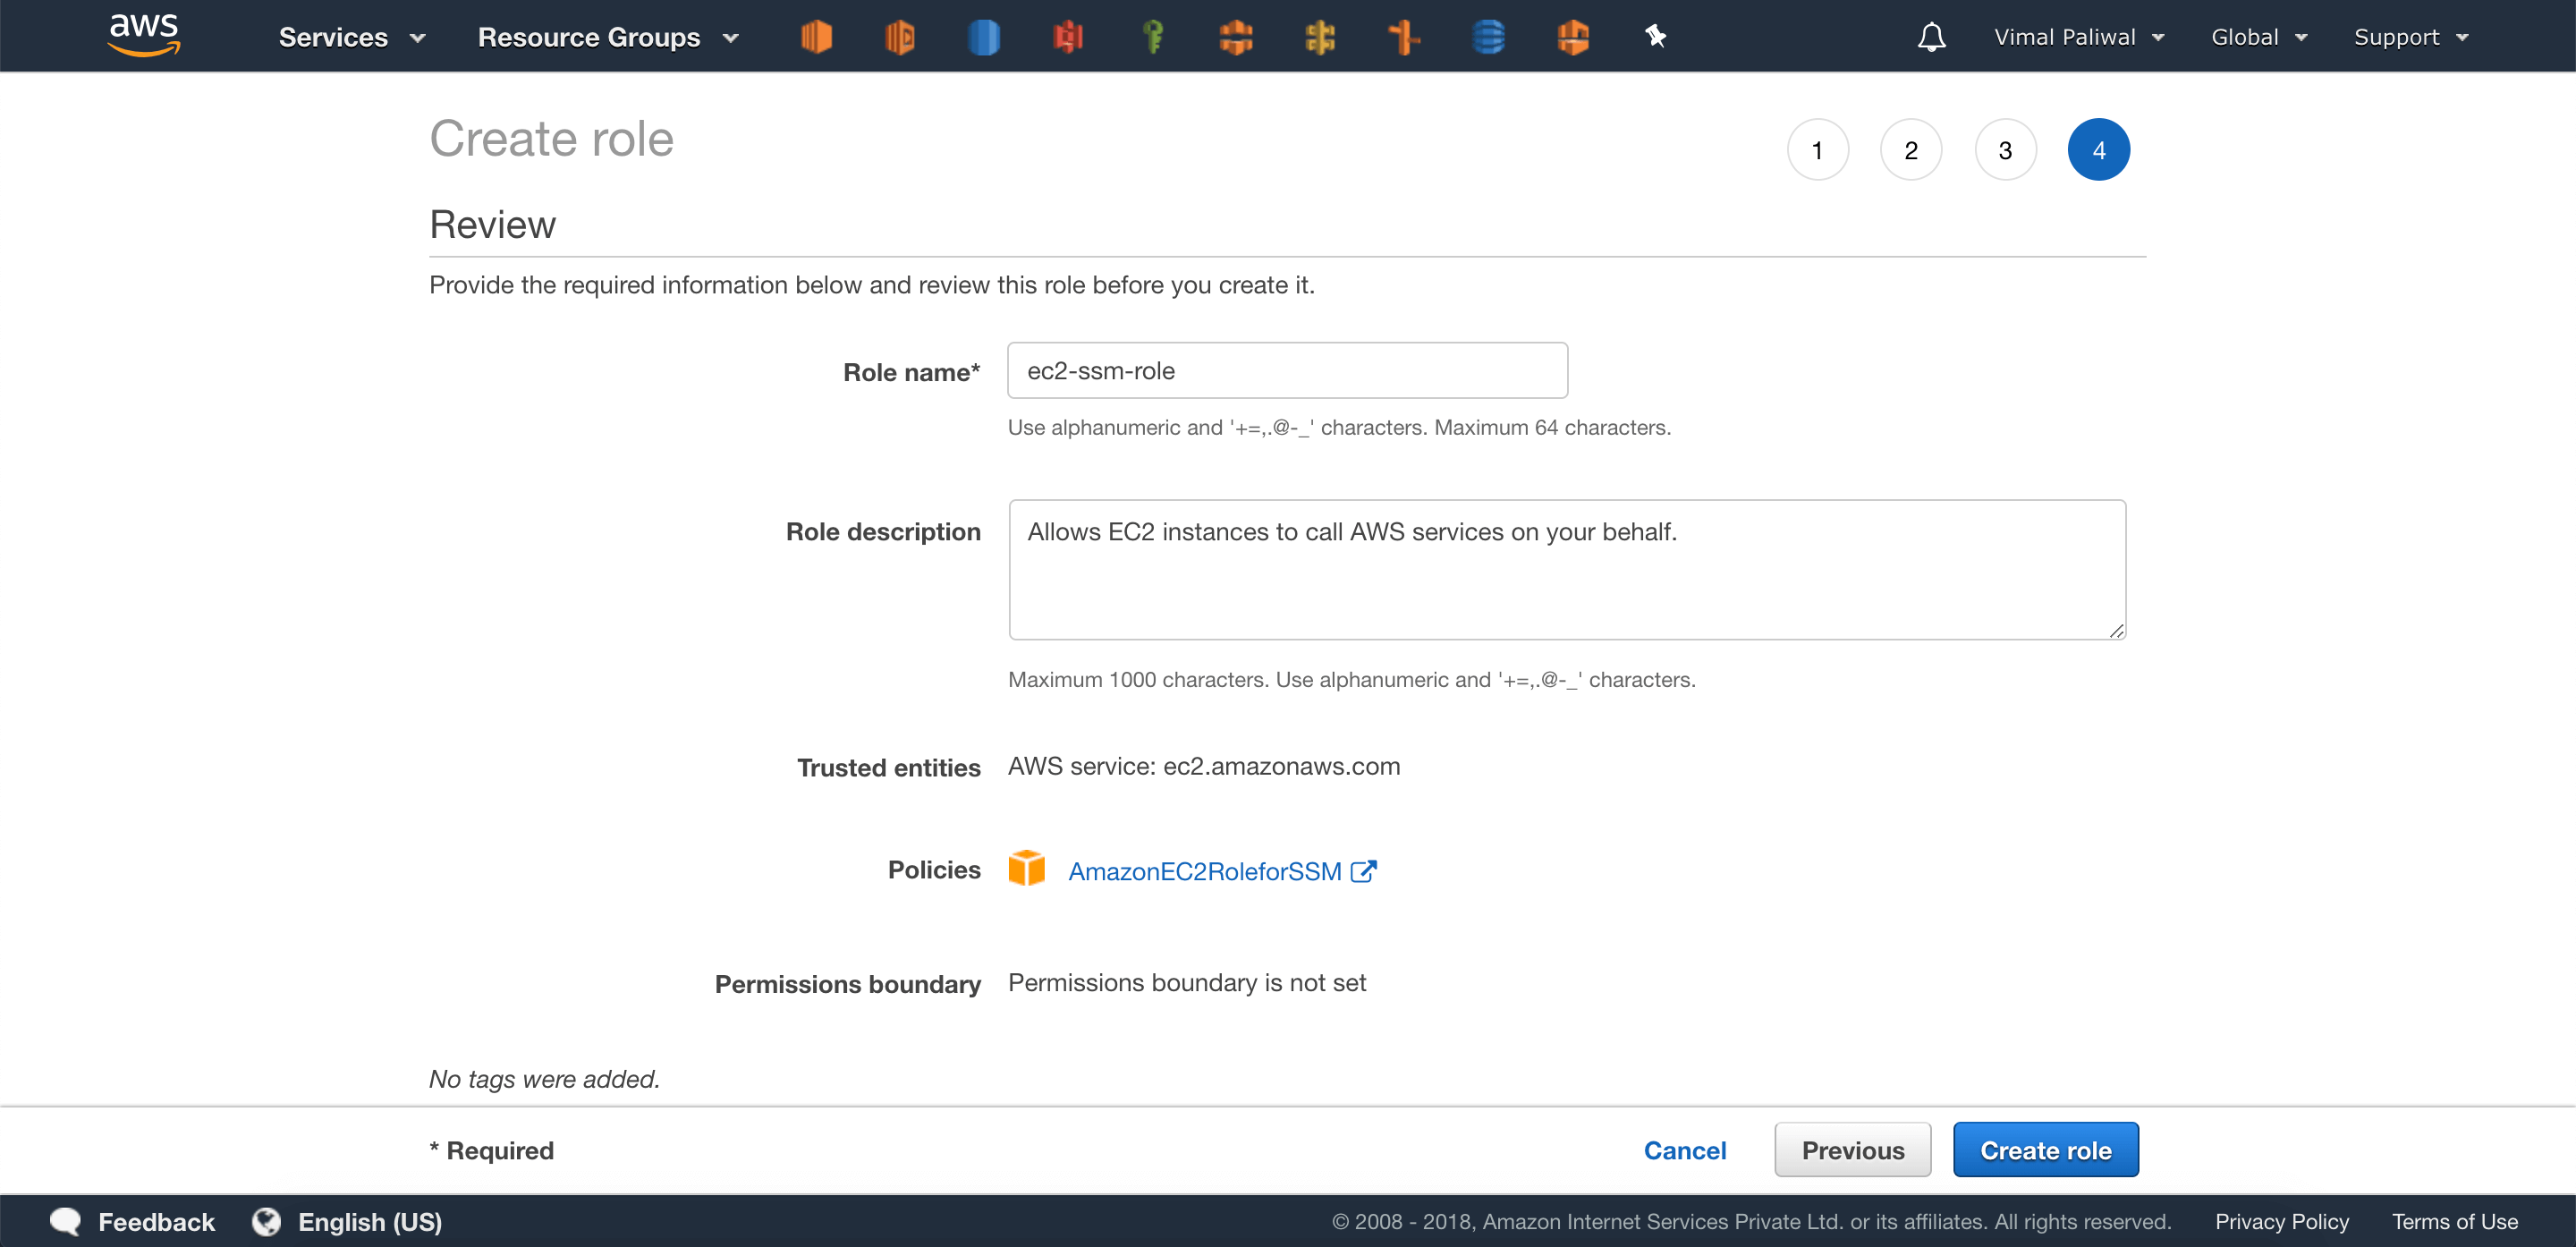
Task: Click the 'Role name*' label
Action: [911, 372]
